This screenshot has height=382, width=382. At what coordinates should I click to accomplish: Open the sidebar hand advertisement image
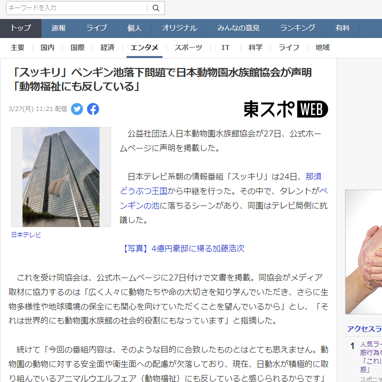pyautogui.click(x=364, y=252)
